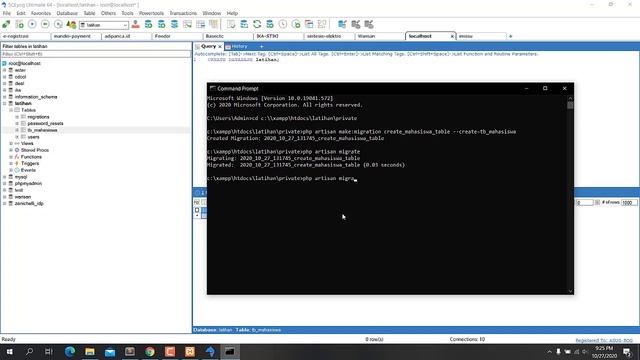
Task: Expand the information_schema database node
Action: 4,97
